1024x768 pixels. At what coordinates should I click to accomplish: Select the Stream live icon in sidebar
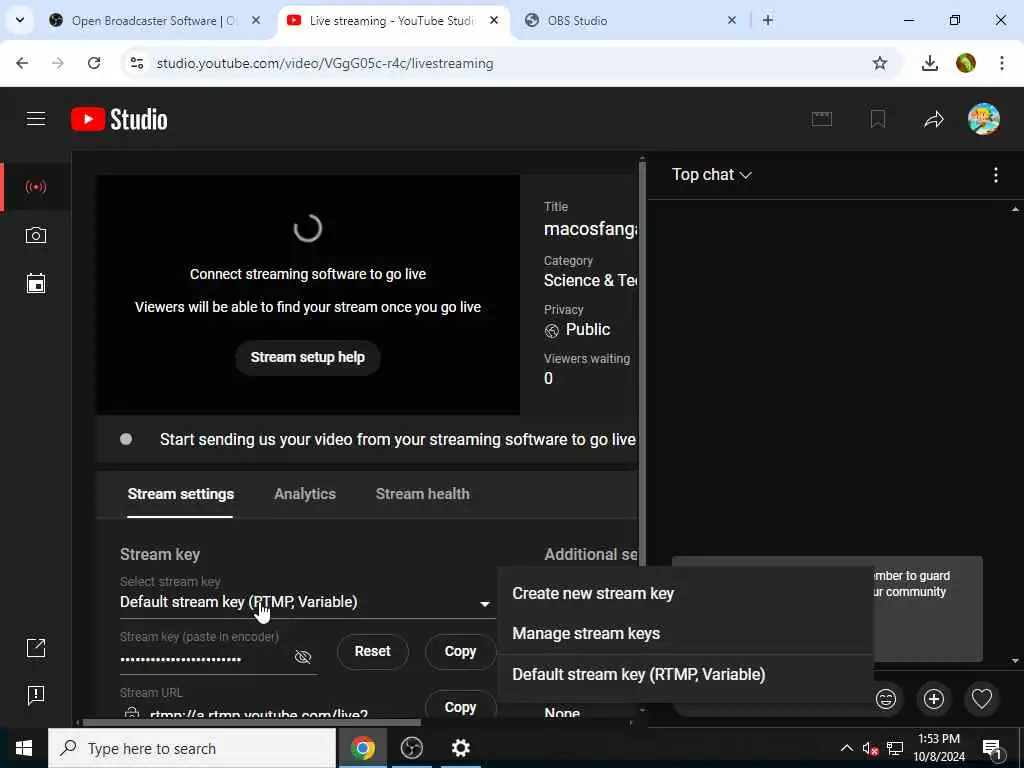36,187
